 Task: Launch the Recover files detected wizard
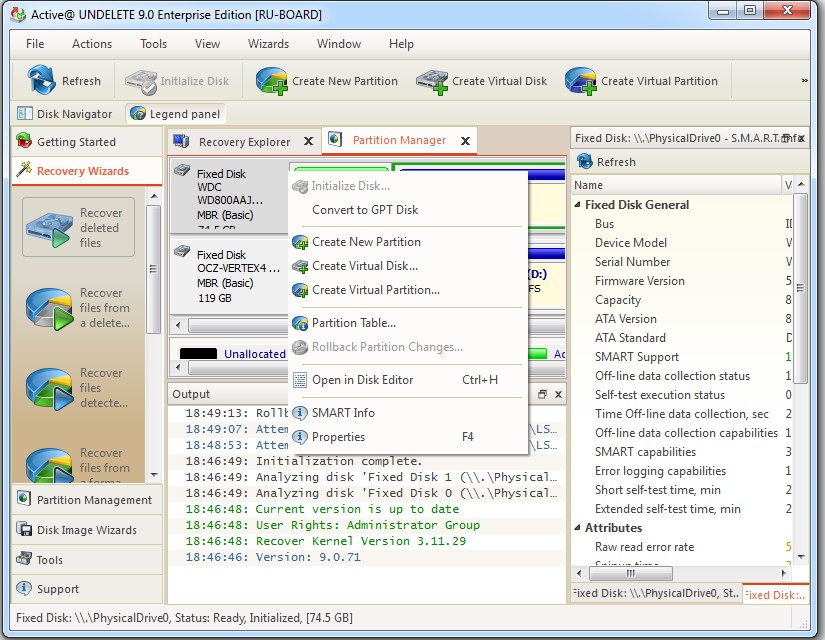tap(78, 388)
